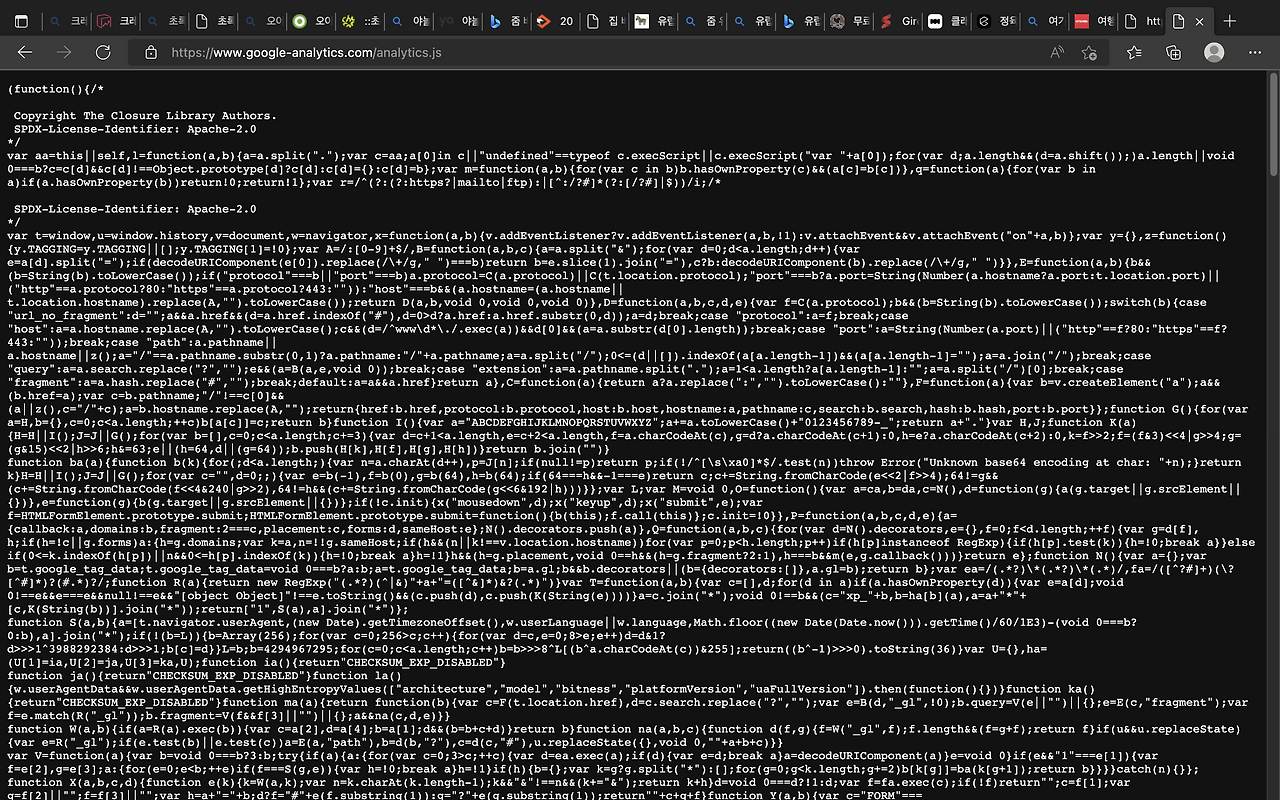Viewport: 1280px width, 800px height.
Task: Close the active analytics.js tab
Action: click(x=1200, y=21)
